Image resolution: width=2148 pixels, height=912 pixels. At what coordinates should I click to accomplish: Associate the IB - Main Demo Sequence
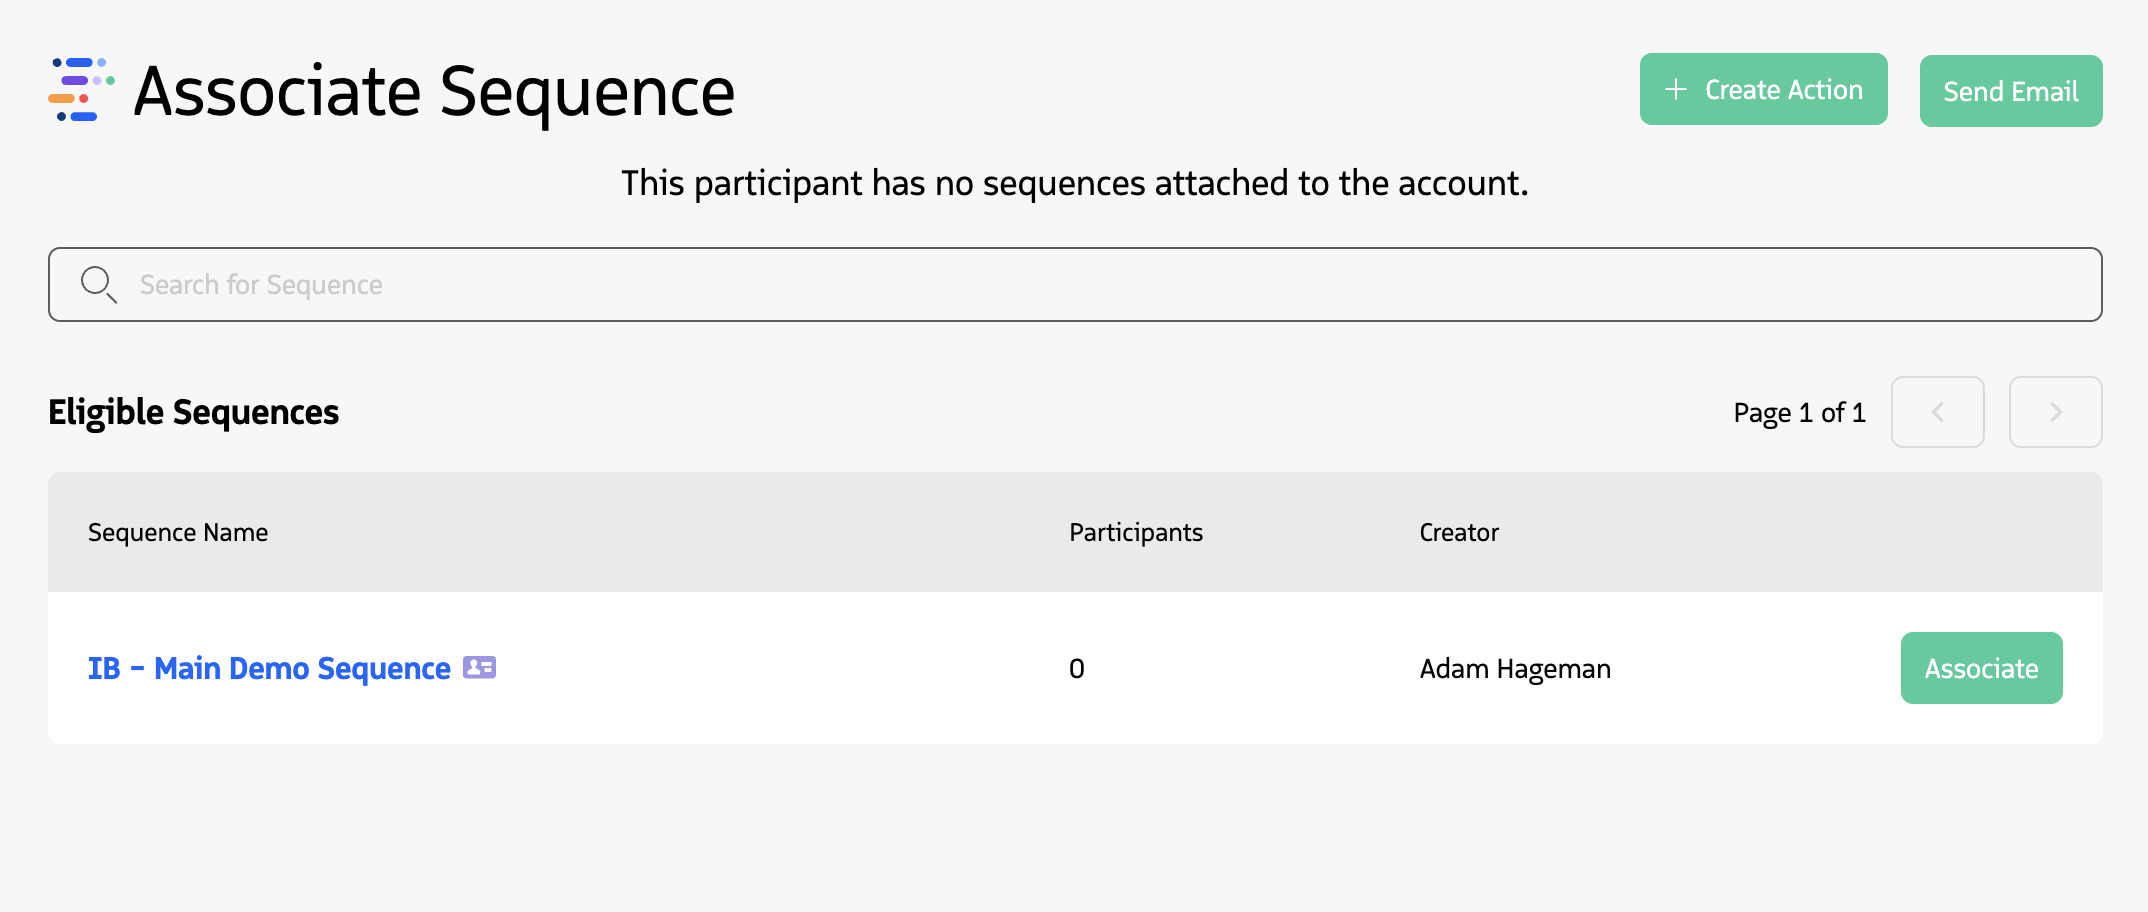[1981, 667]
